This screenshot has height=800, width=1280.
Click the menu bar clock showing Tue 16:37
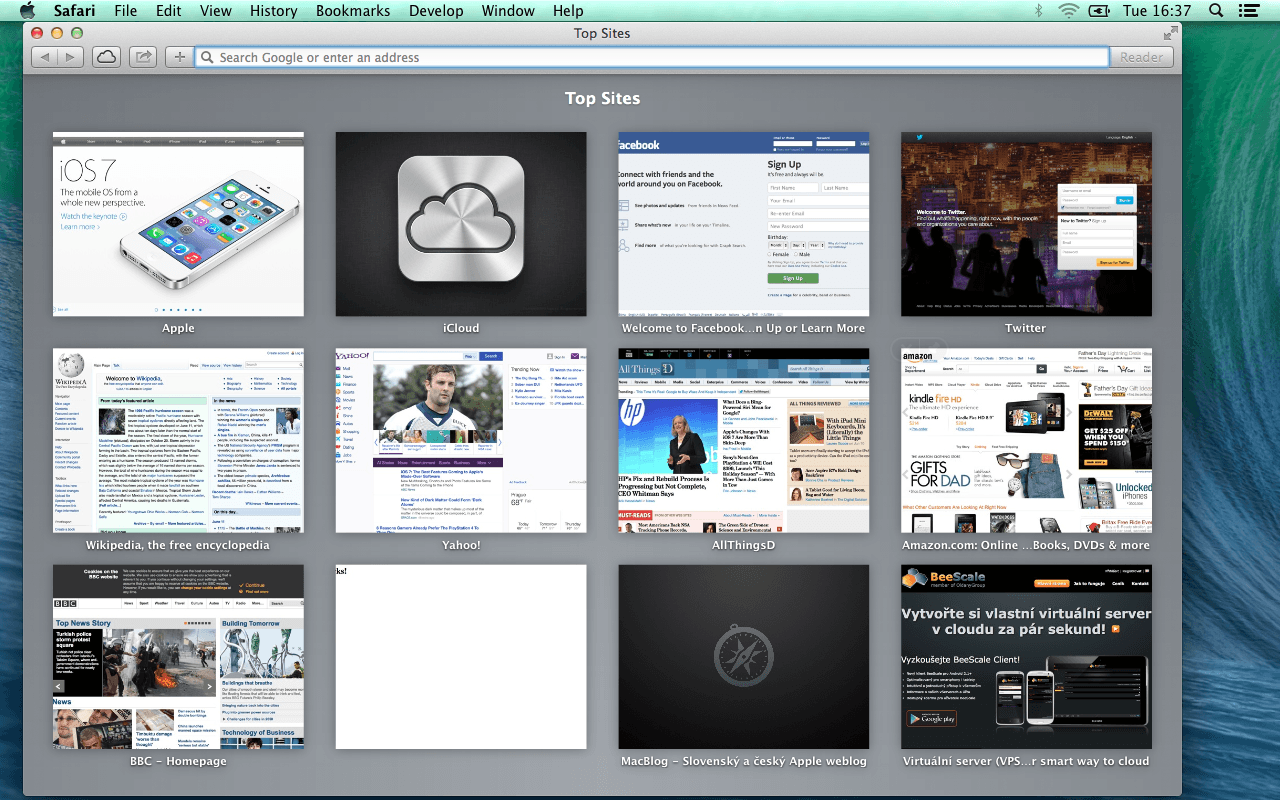tap(1157, 11)
